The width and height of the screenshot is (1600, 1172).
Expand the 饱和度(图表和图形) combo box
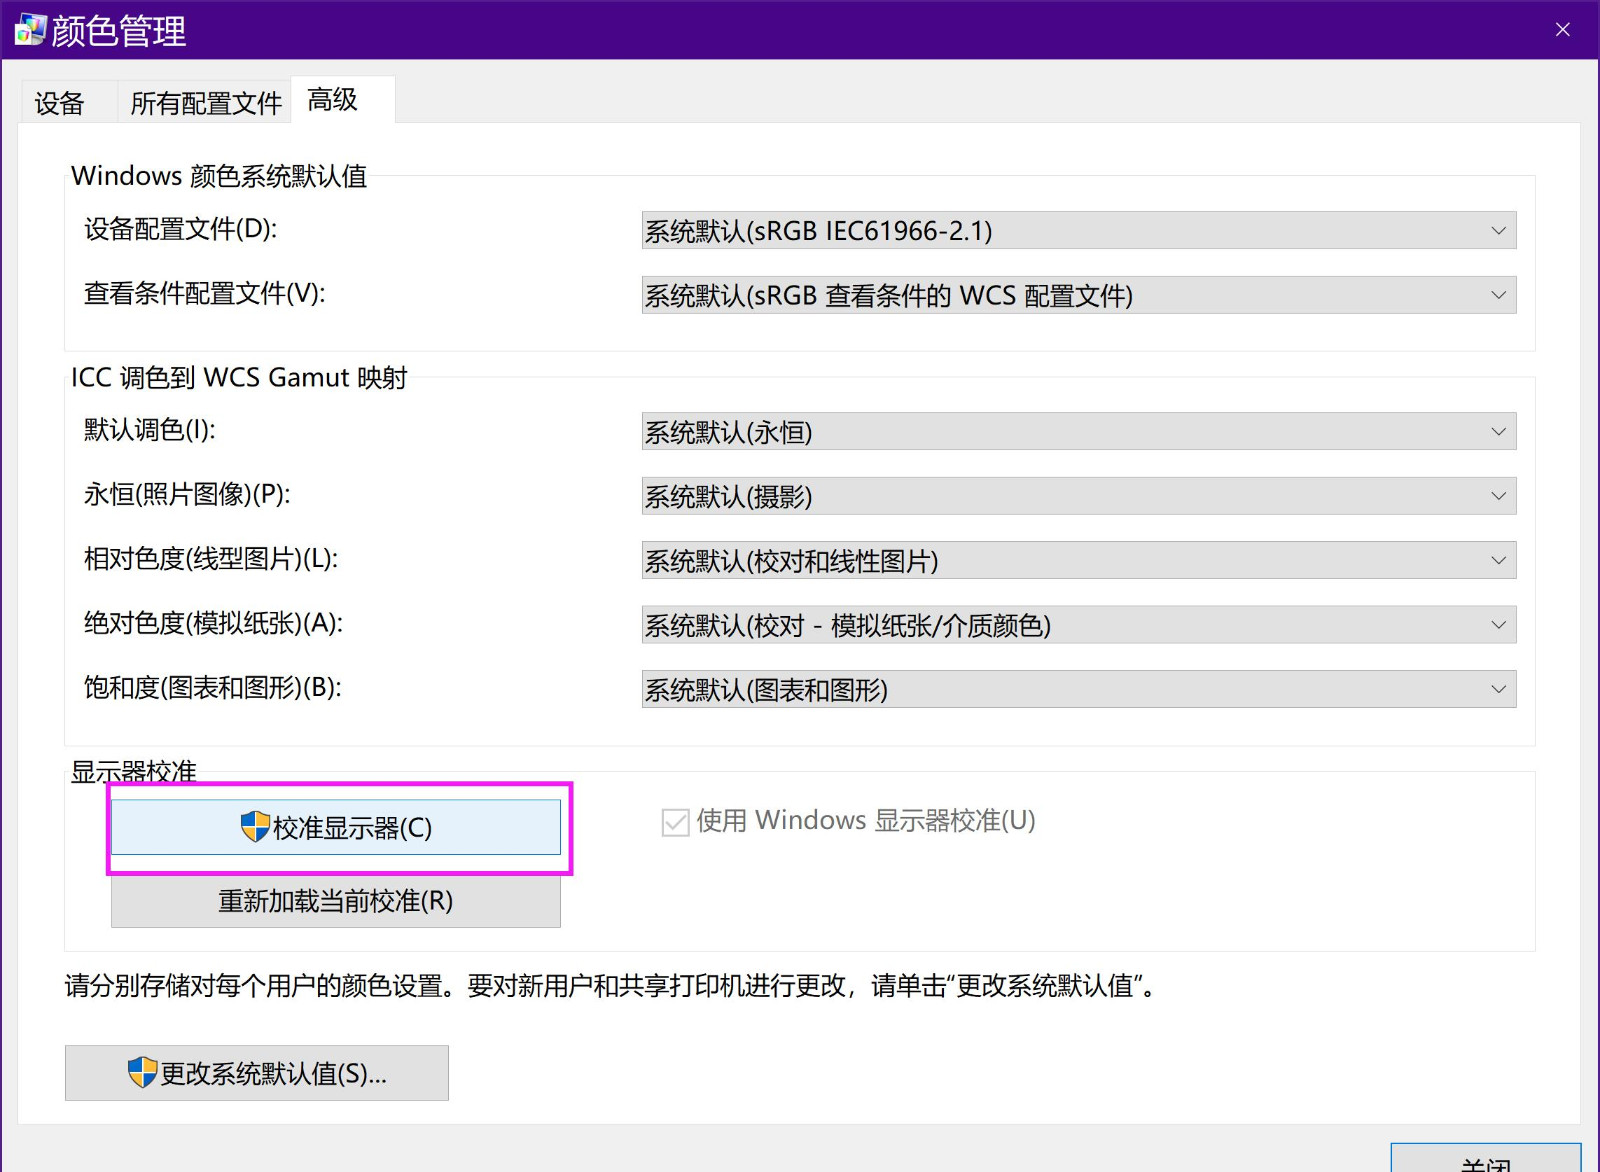point(1079,689)
